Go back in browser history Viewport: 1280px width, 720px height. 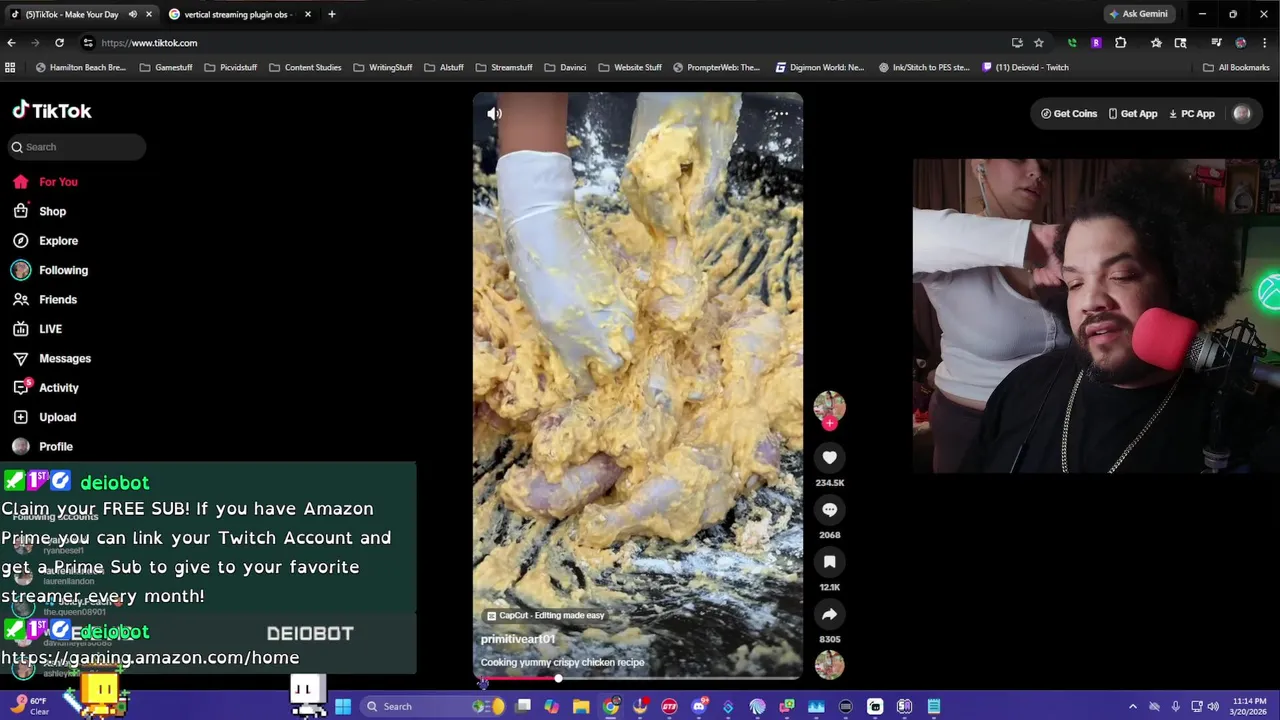coord(11,43)
